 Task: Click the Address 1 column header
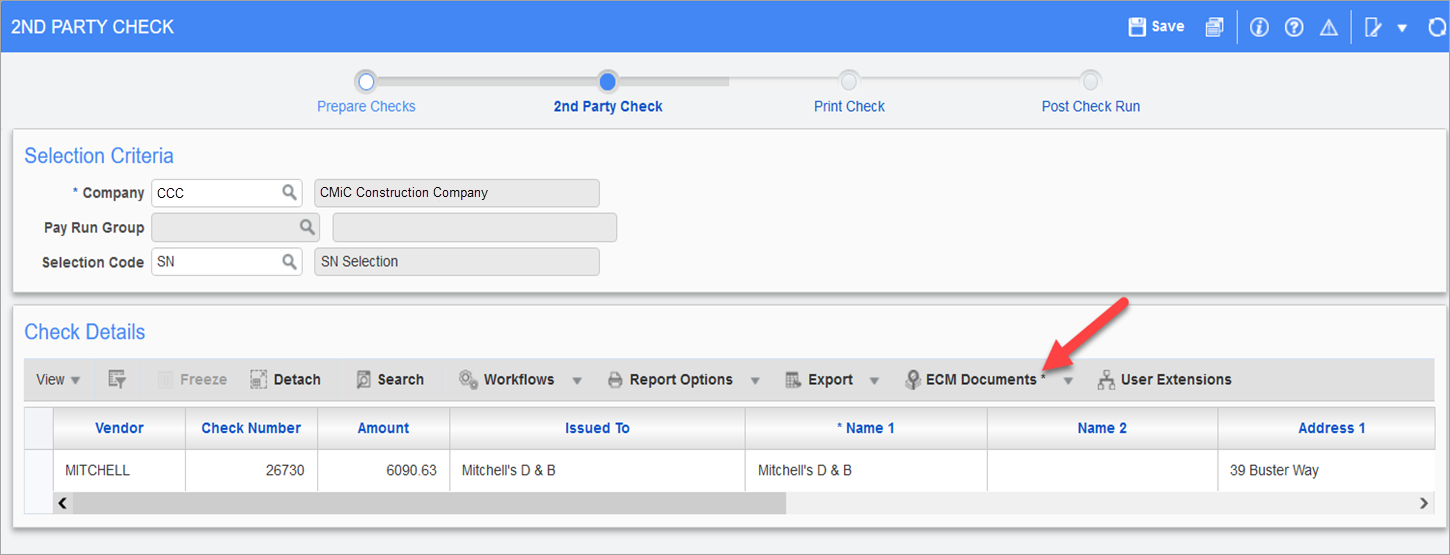pos(1327,428)
